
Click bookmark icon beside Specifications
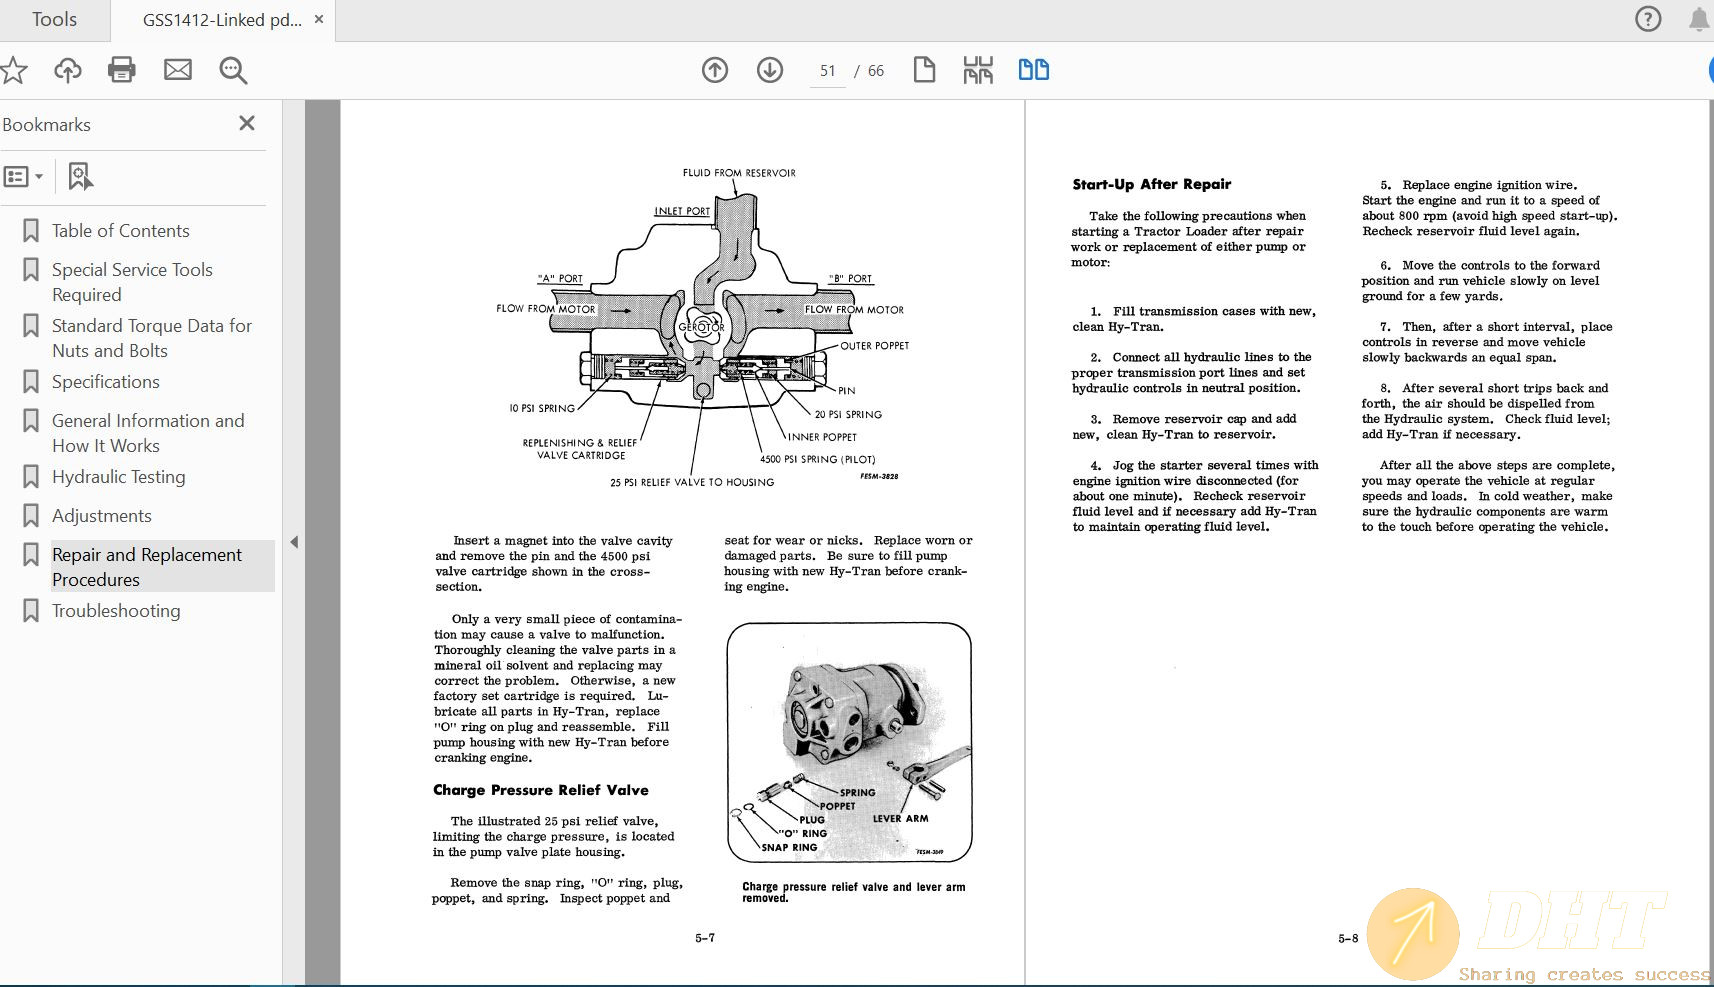pos(31,382)
